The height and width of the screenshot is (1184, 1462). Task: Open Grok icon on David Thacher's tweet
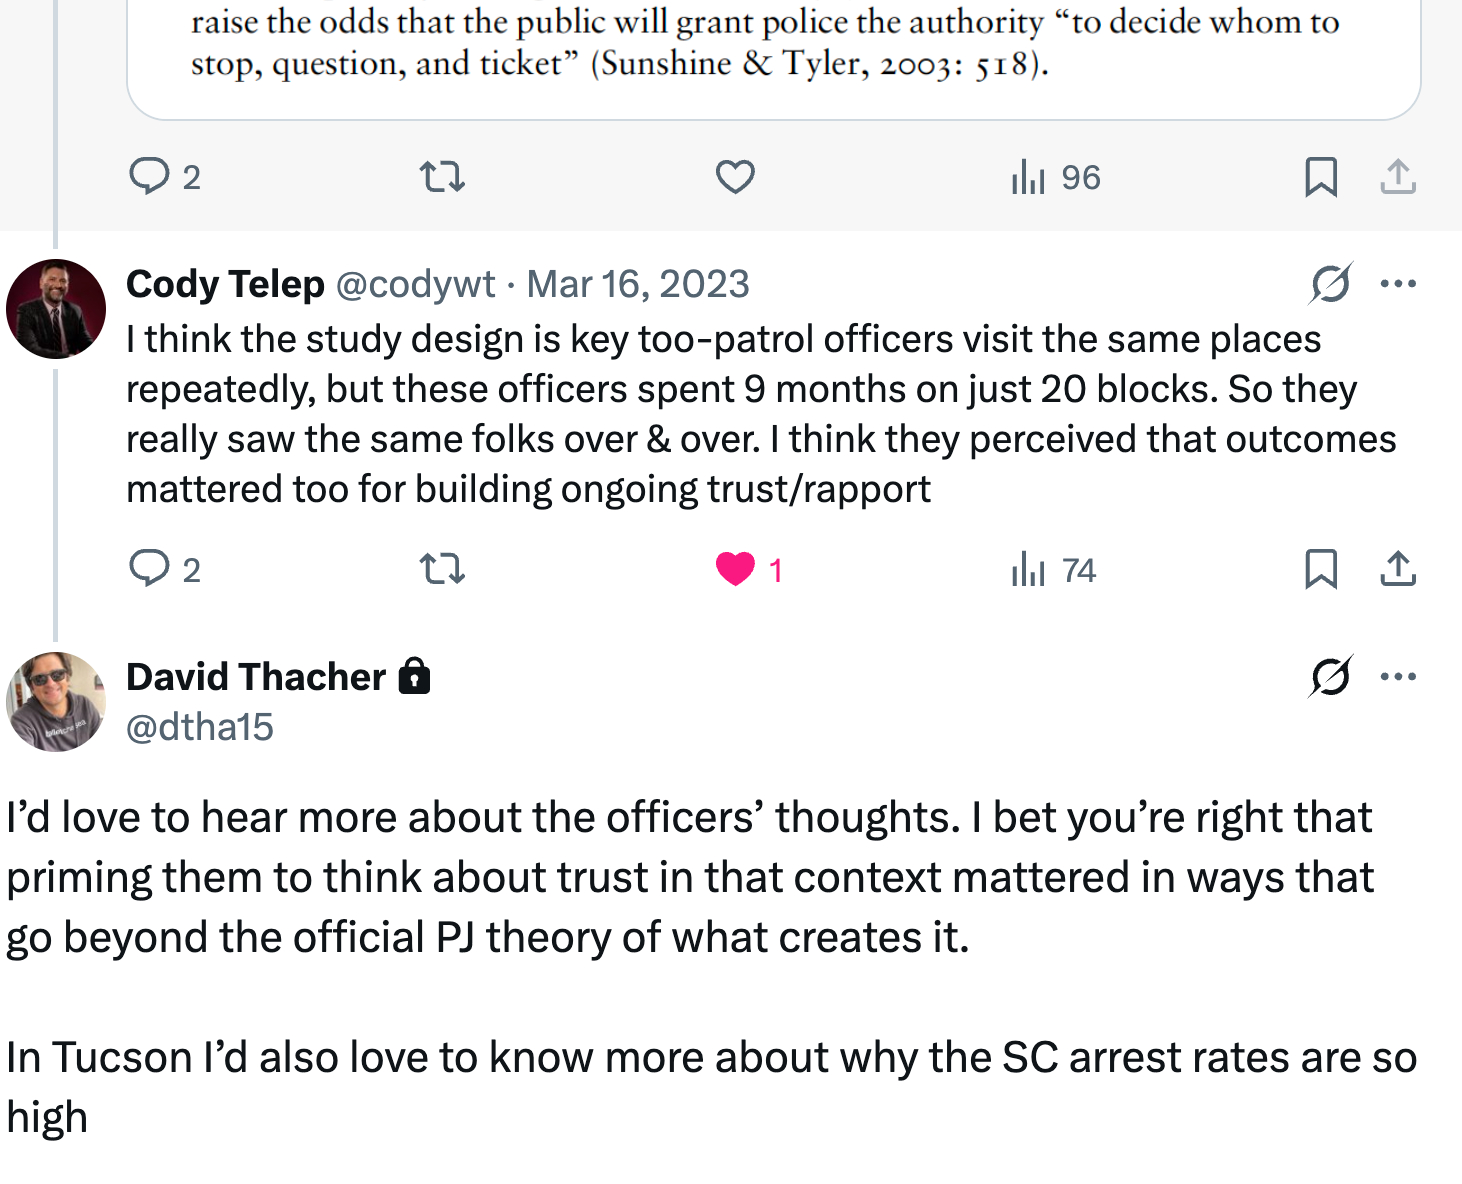1331,677
